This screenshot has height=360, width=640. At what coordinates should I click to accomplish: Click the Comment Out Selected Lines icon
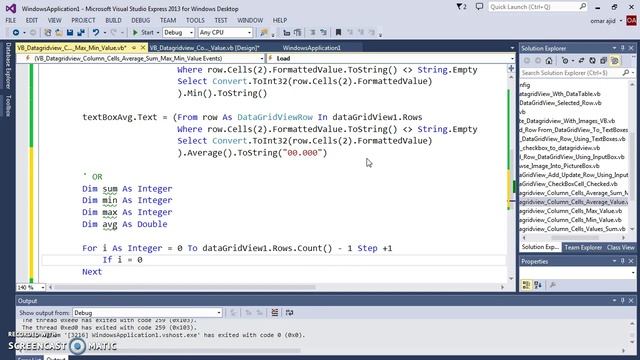[313, 33]
